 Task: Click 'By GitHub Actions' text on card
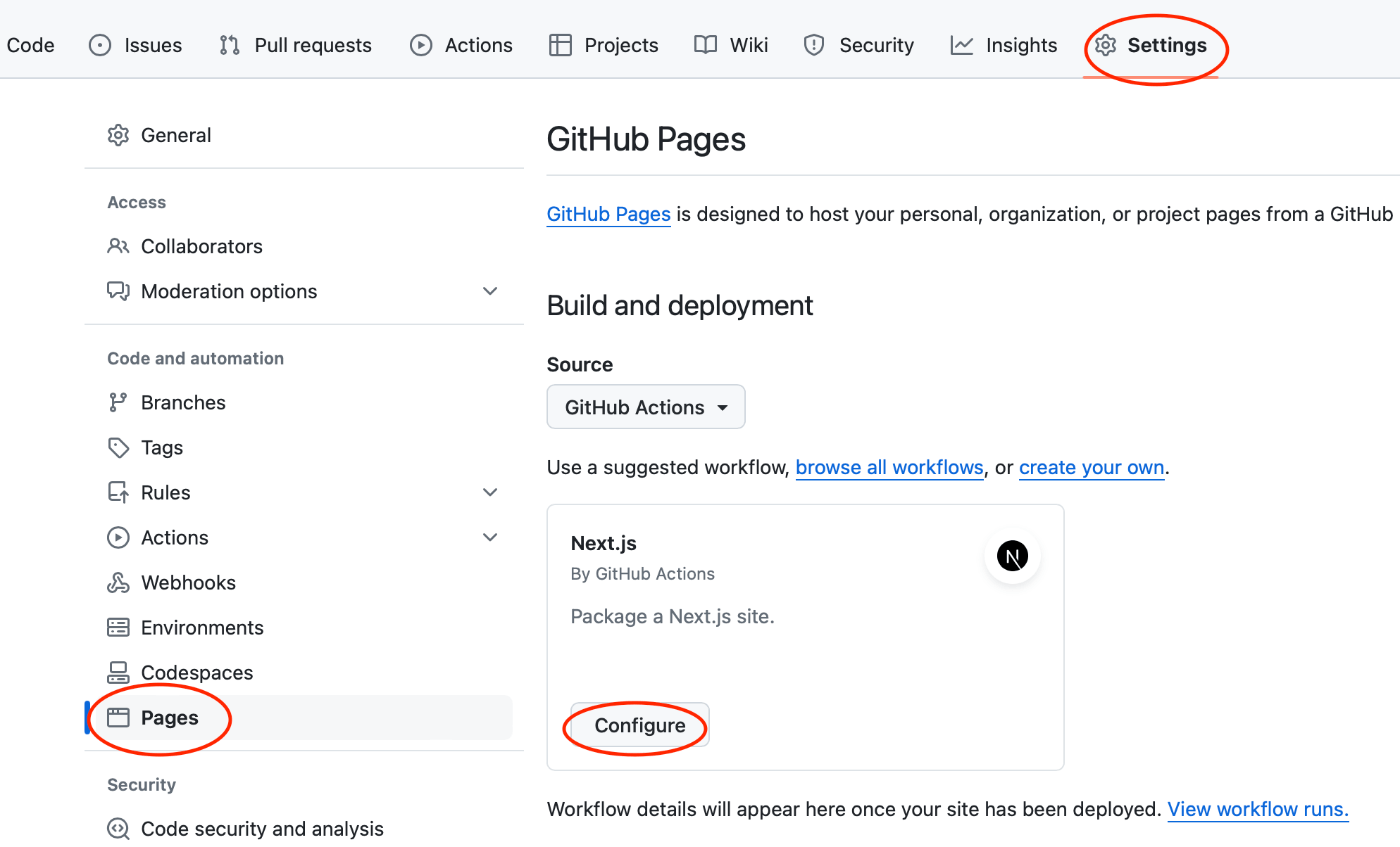[643, 573]
